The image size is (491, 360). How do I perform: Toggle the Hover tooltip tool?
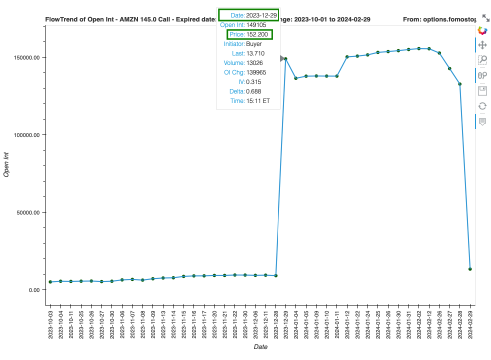coord(482,121)
